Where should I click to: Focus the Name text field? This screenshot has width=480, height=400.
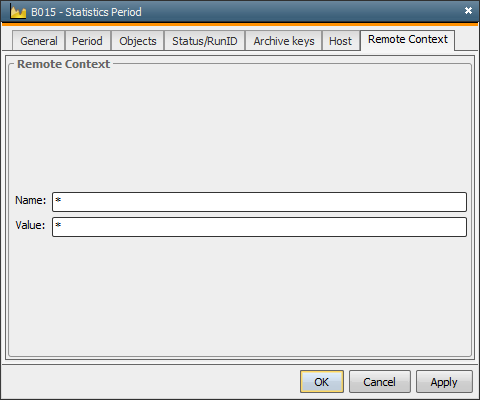pos(259,202)
